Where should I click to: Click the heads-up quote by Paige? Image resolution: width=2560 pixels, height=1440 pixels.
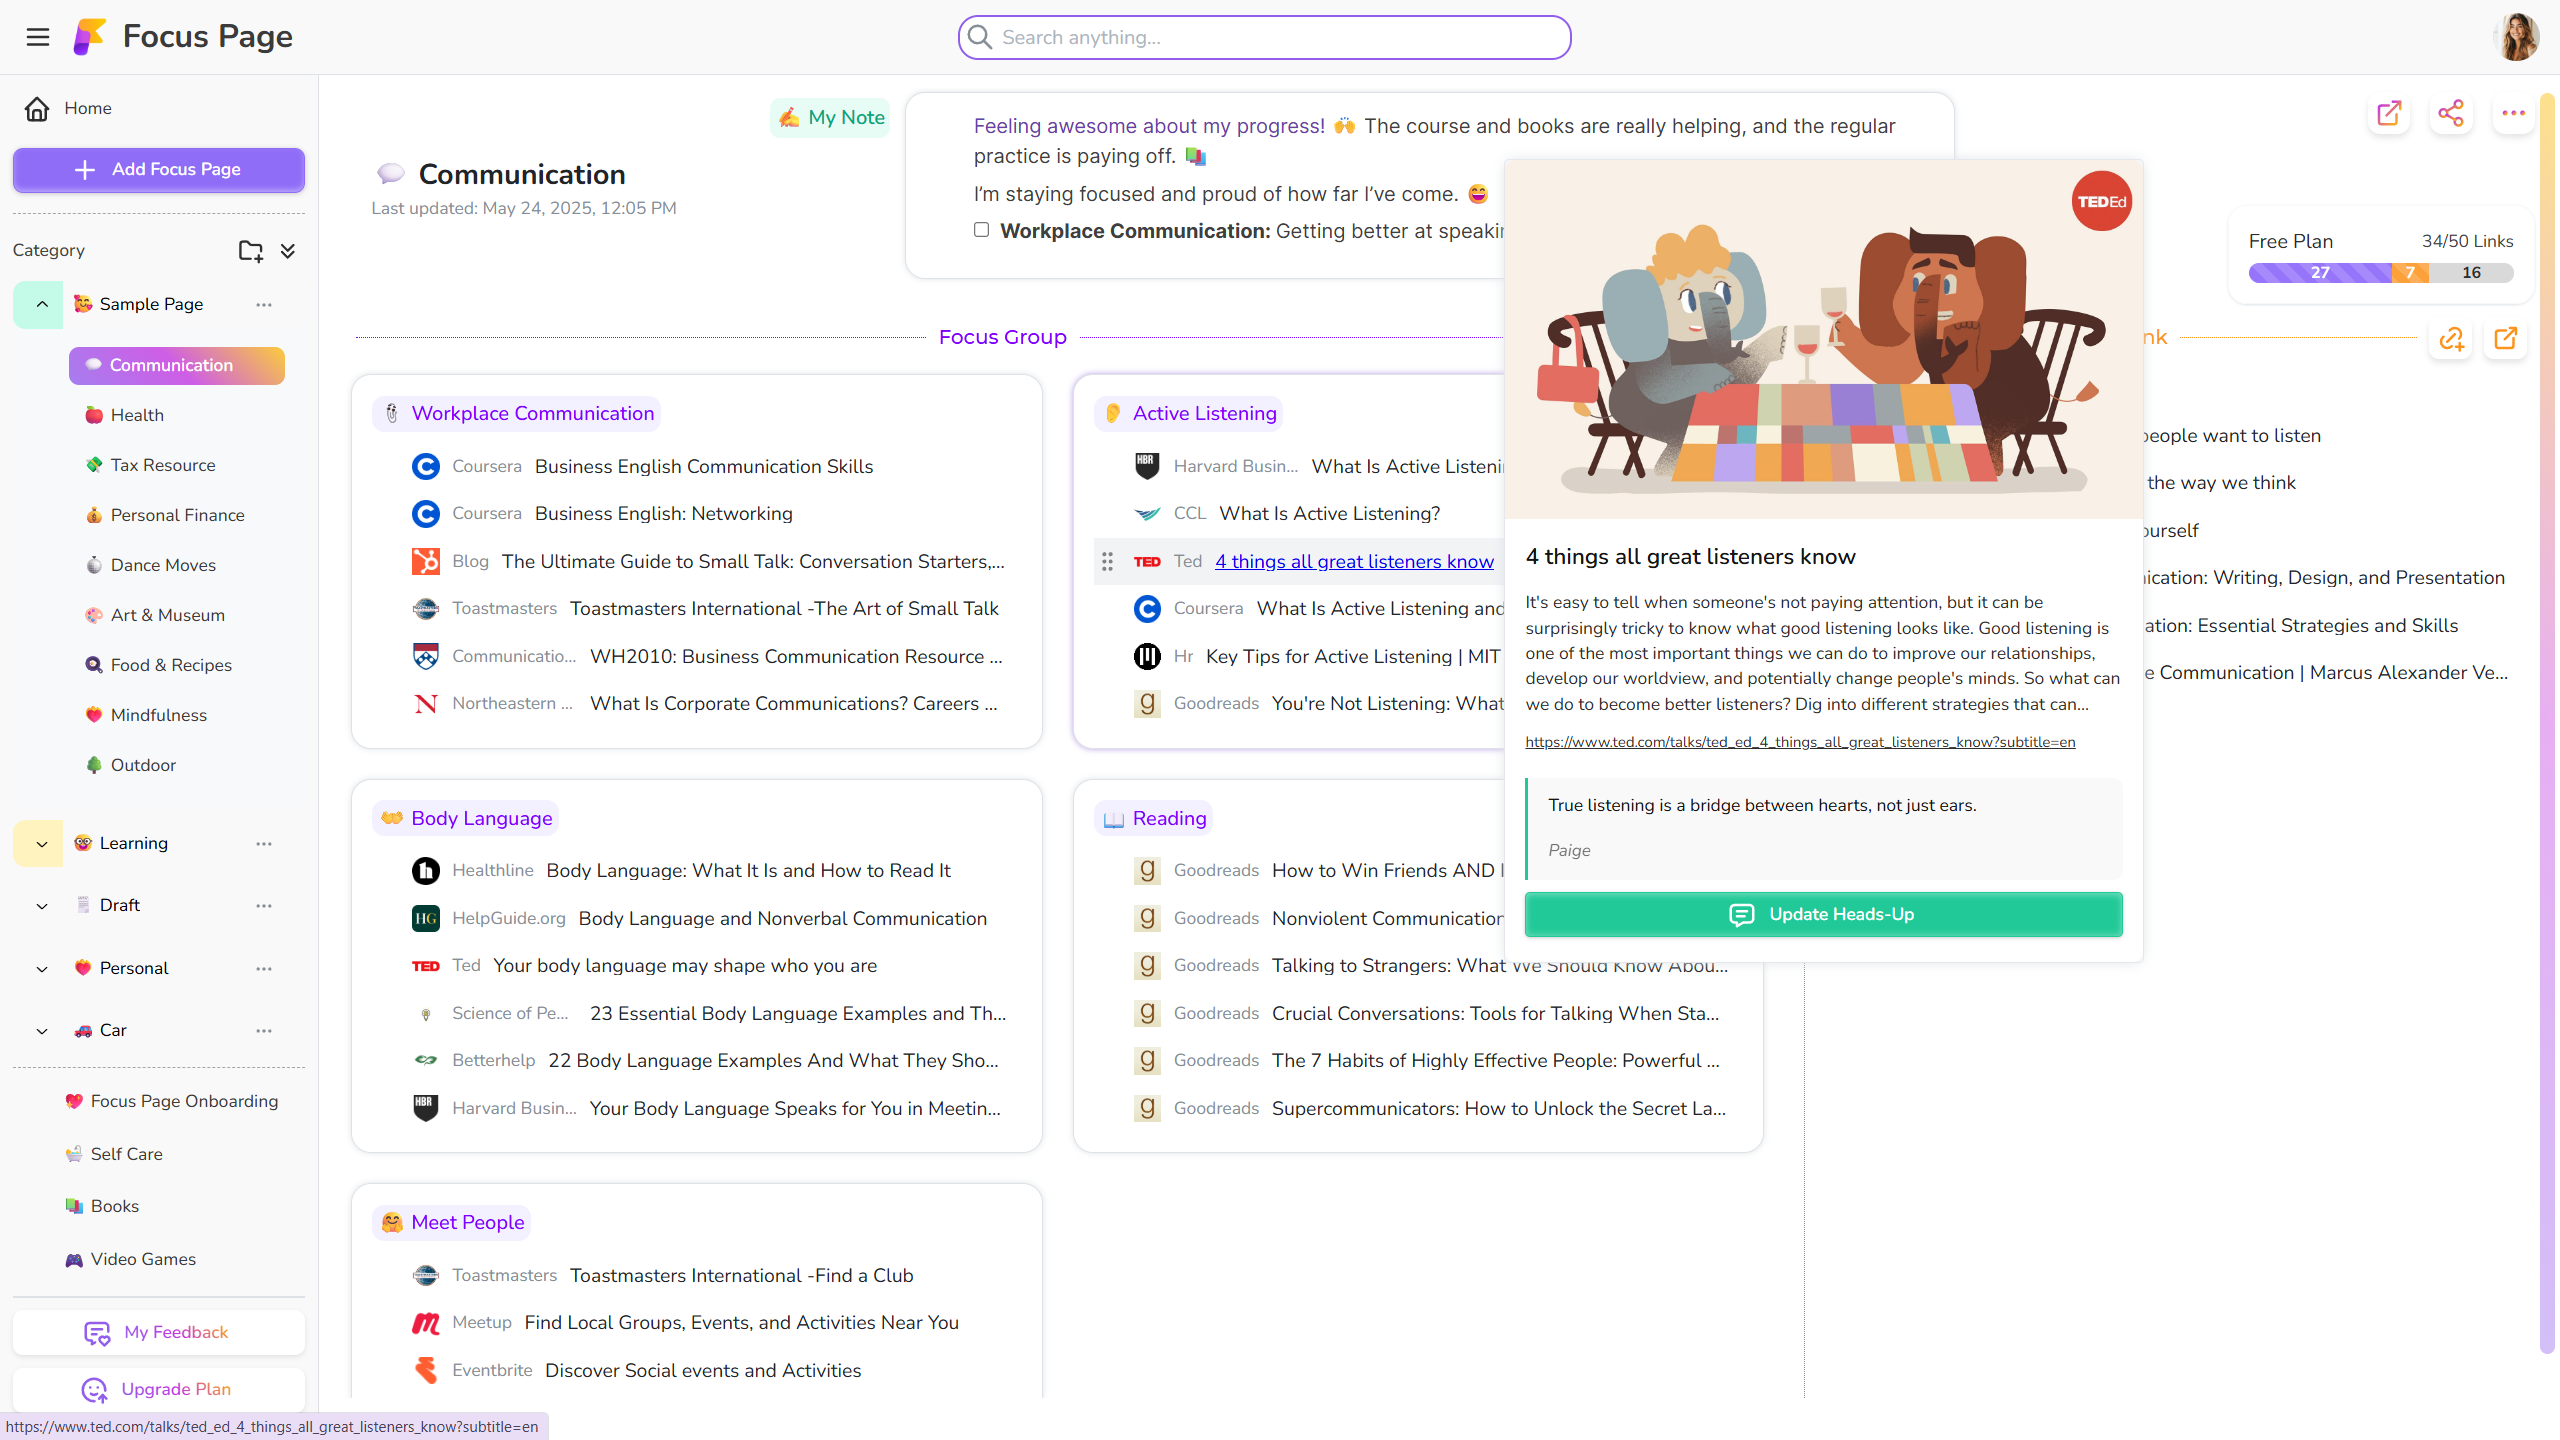point(1823,828)
